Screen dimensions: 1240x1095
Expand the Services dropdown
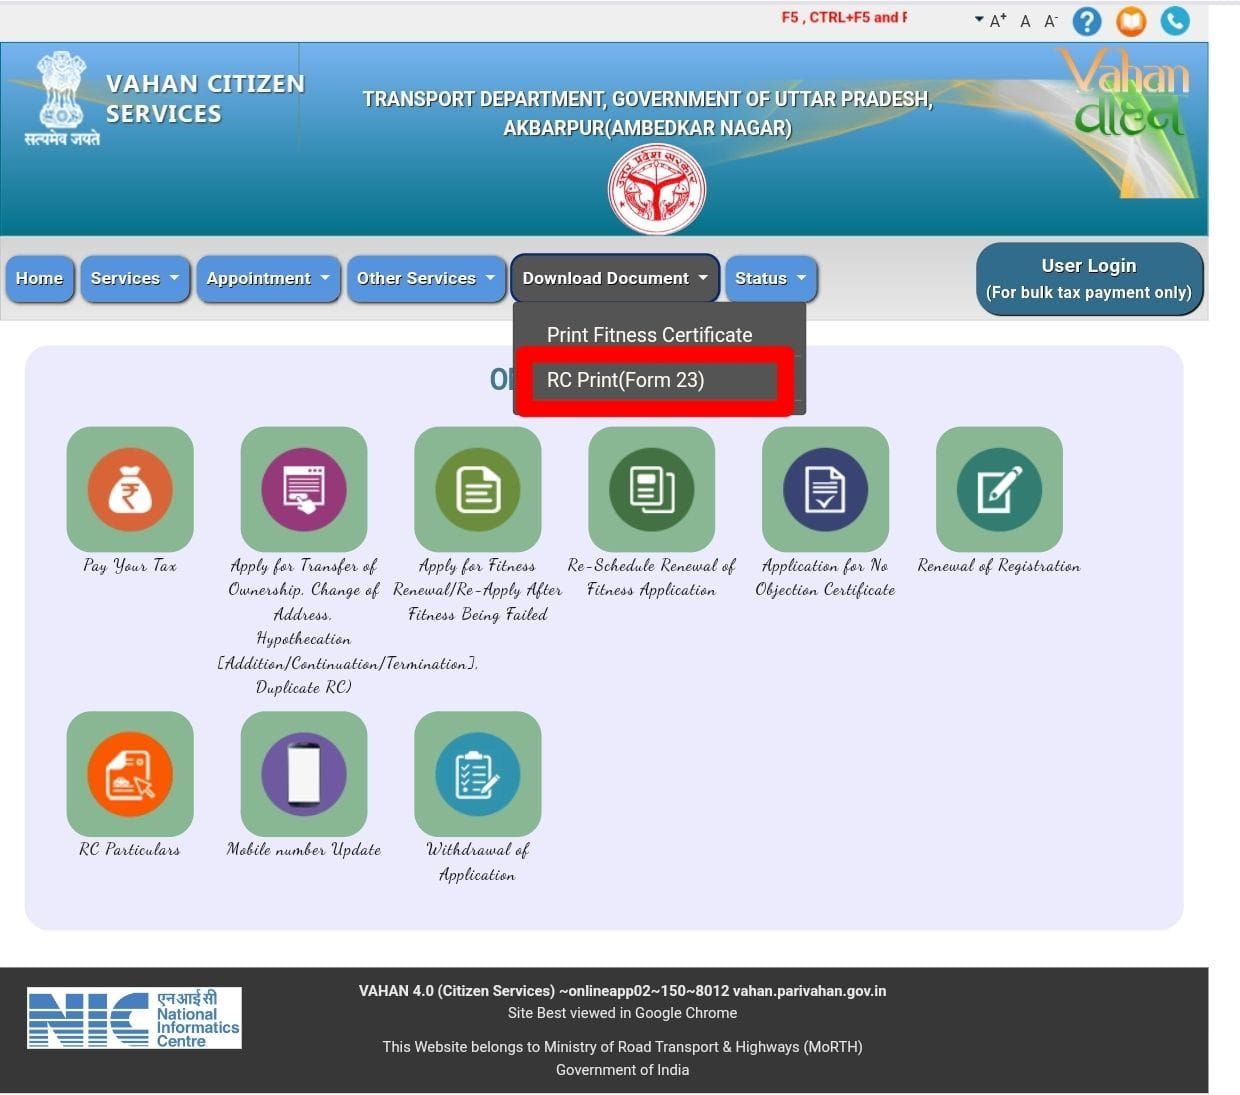pyautogui.click(x=135, y=279)
